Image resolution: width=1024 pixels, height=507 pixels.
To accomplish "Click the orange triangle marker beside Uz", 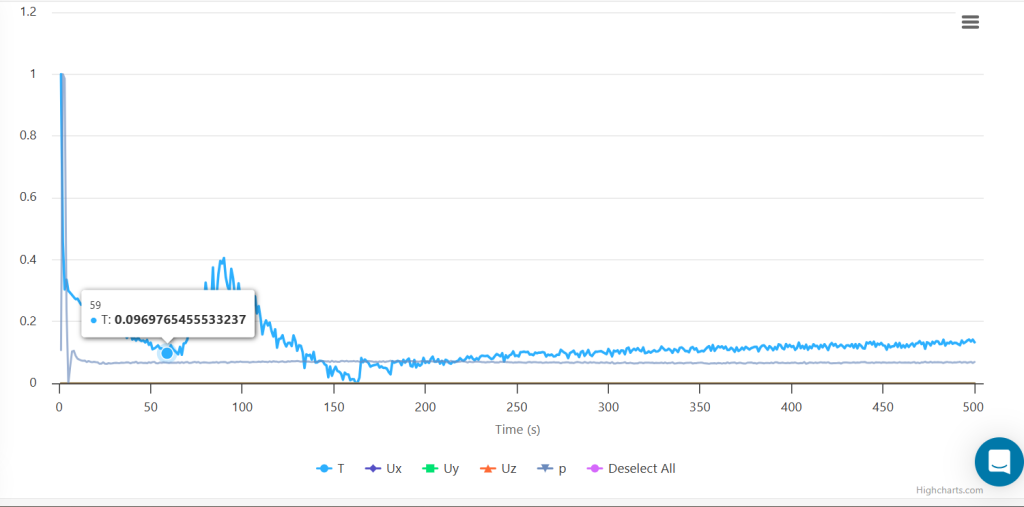I will point(486,468).
